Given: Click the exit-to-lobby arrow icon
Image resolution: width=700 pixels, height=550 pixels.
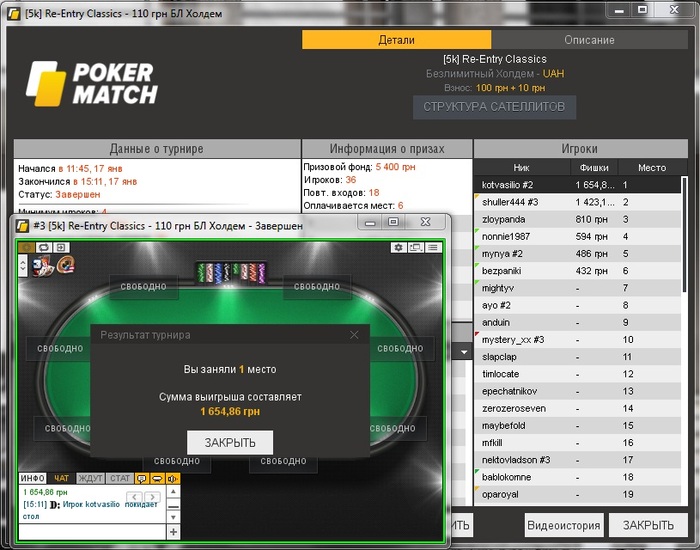Looking at the screenshot, I should 61,247.
